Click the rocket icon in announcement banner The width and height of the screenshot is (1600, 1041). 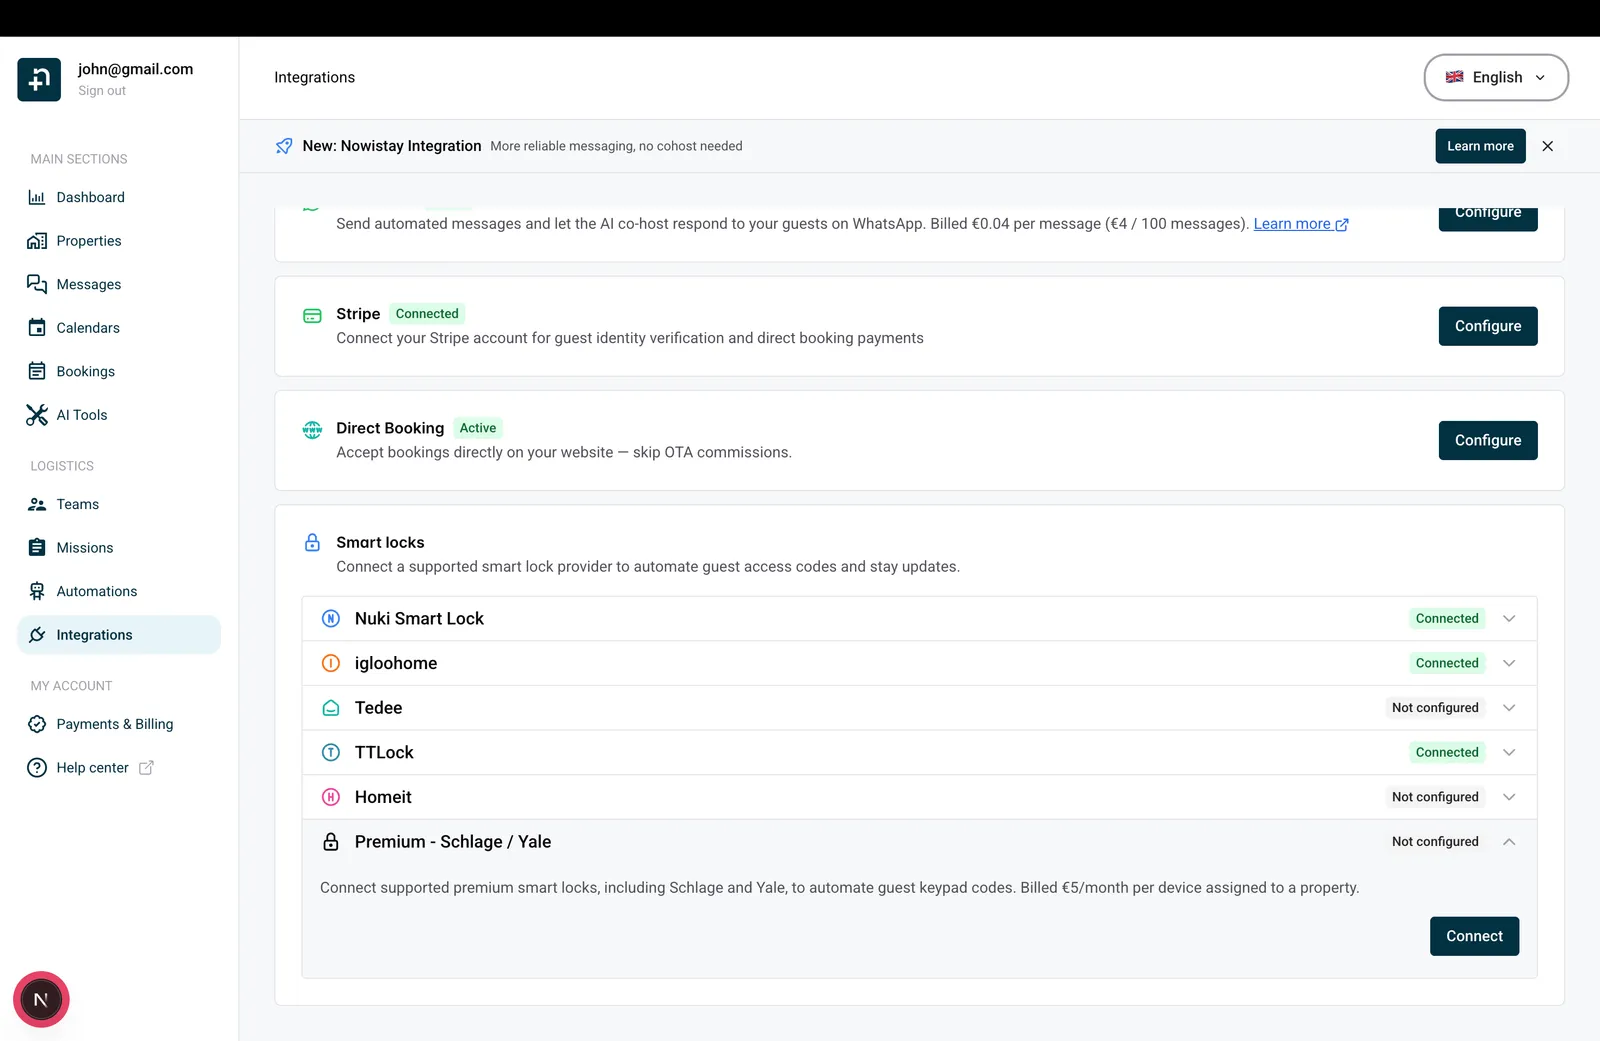click(x=284, y=146)
